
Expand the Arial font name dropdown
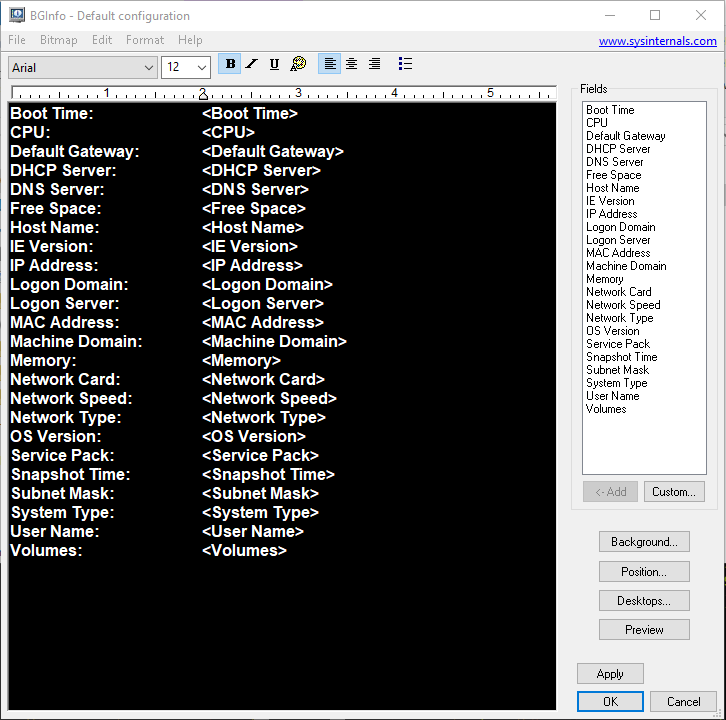tap(147, 67)
